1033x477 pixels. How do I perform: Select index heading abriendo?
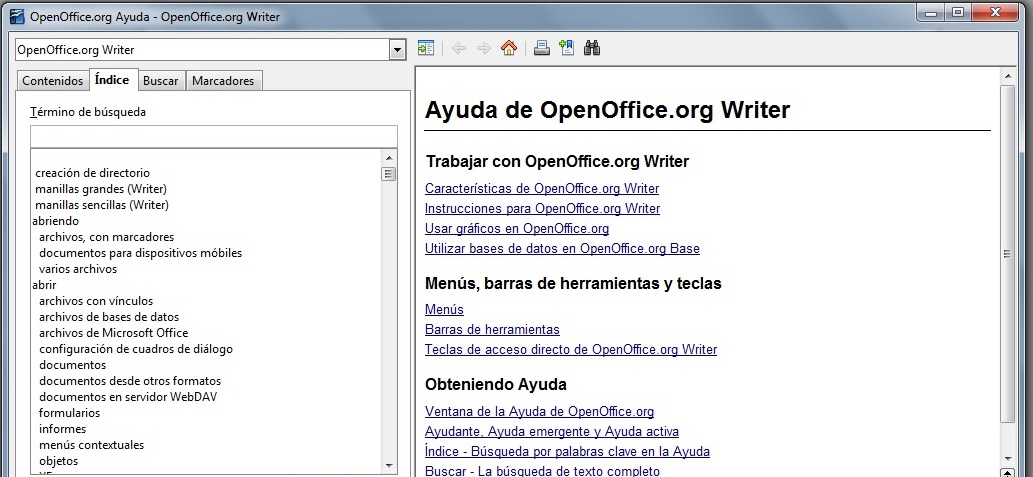[55, 221]
